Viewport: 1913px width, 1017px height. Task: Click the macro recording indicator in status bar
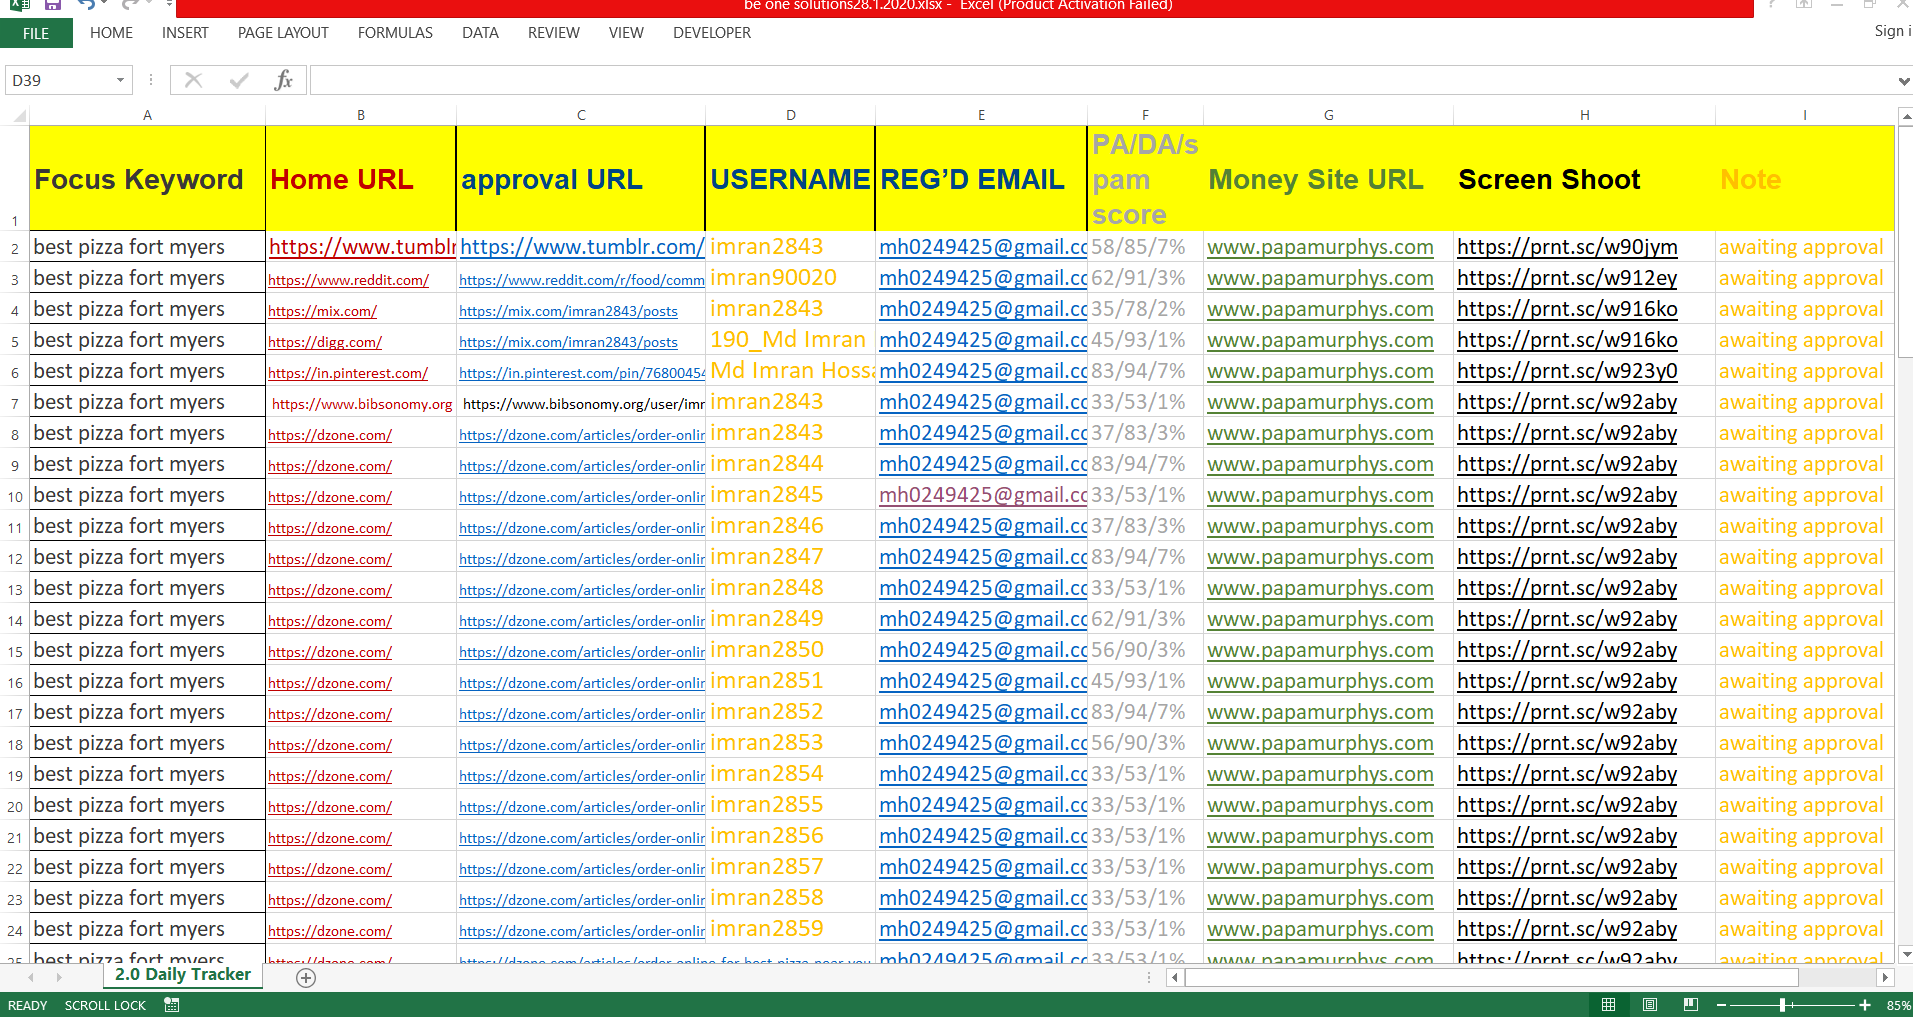171,1005
